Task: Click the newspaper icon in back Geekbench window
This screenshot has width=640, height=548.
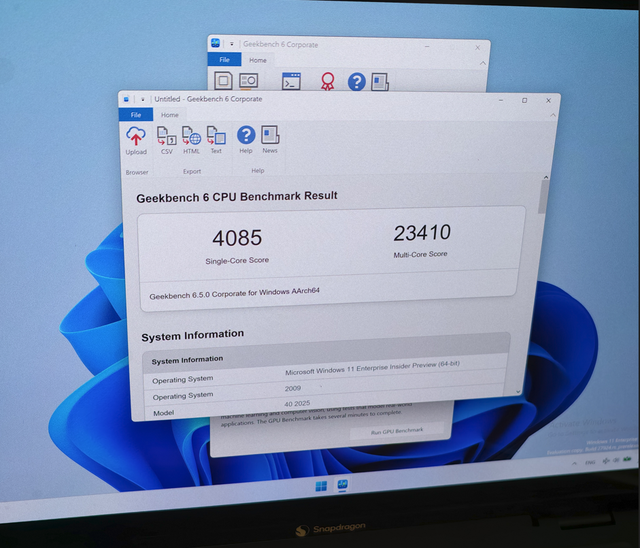Action: point(380,82)
